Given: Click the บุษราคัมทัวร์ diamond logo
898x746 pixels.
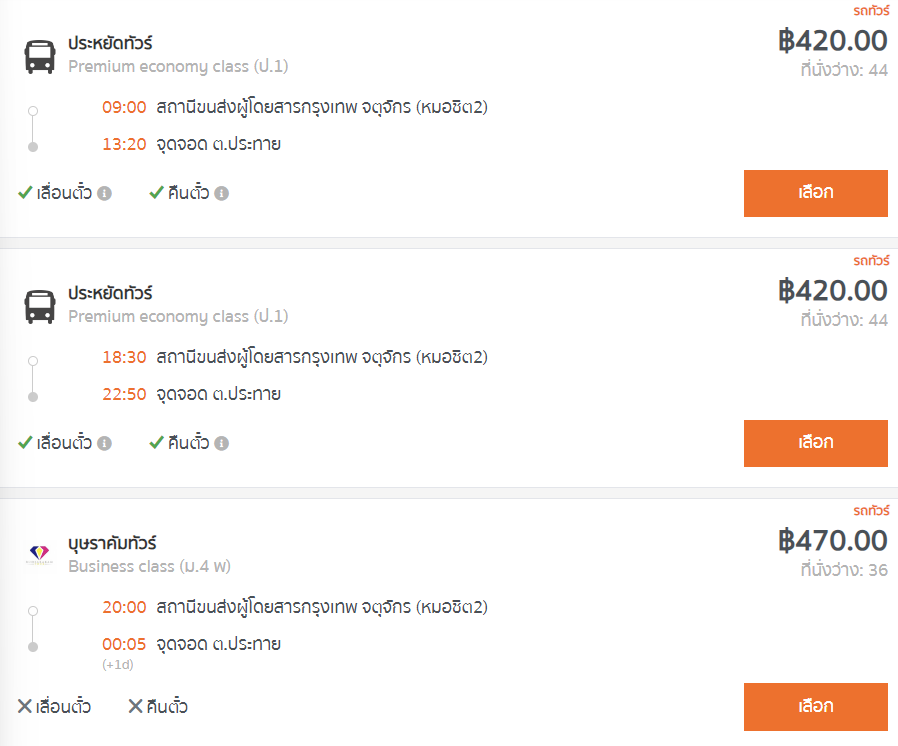Looking at the screenshot, I should pos(40,553).
